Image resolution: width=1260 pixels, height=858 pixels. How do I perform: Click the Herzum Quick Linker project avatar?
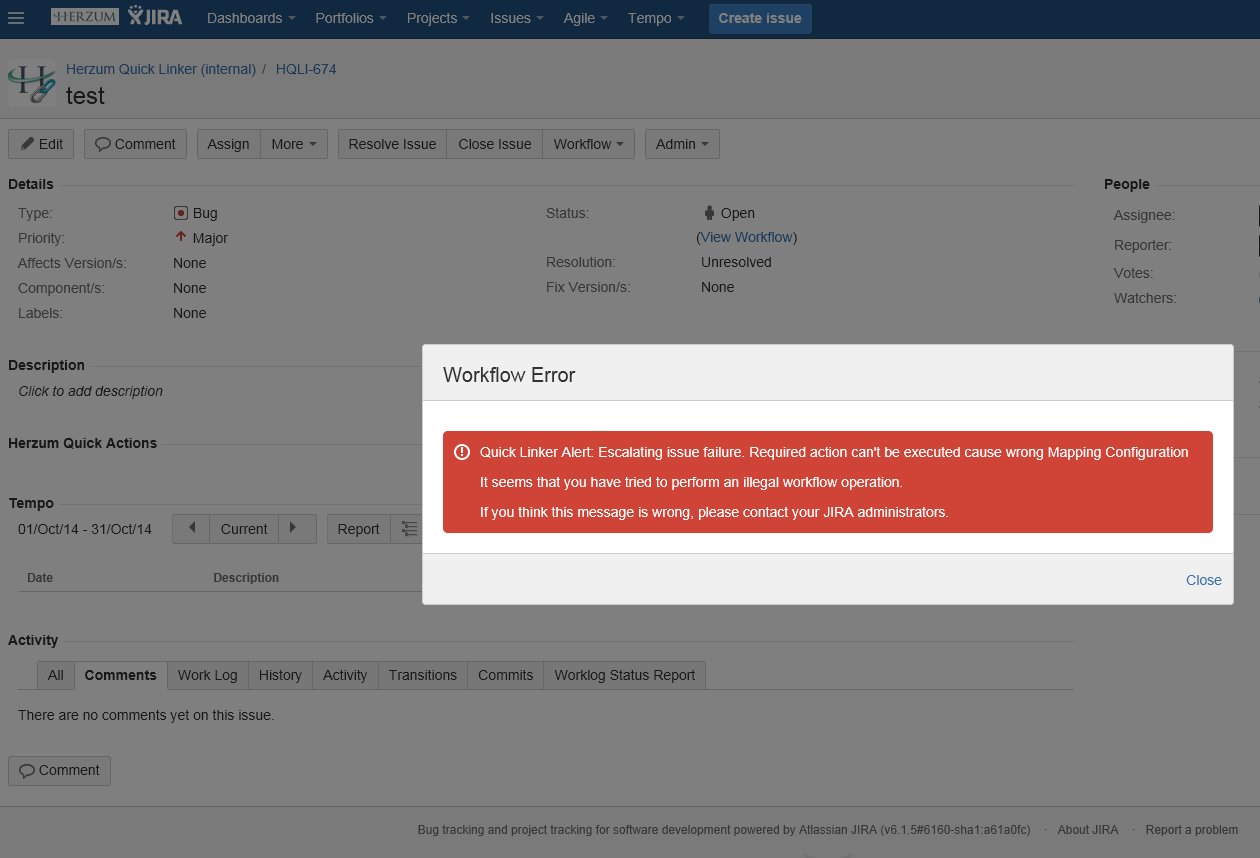coord(32,83)
